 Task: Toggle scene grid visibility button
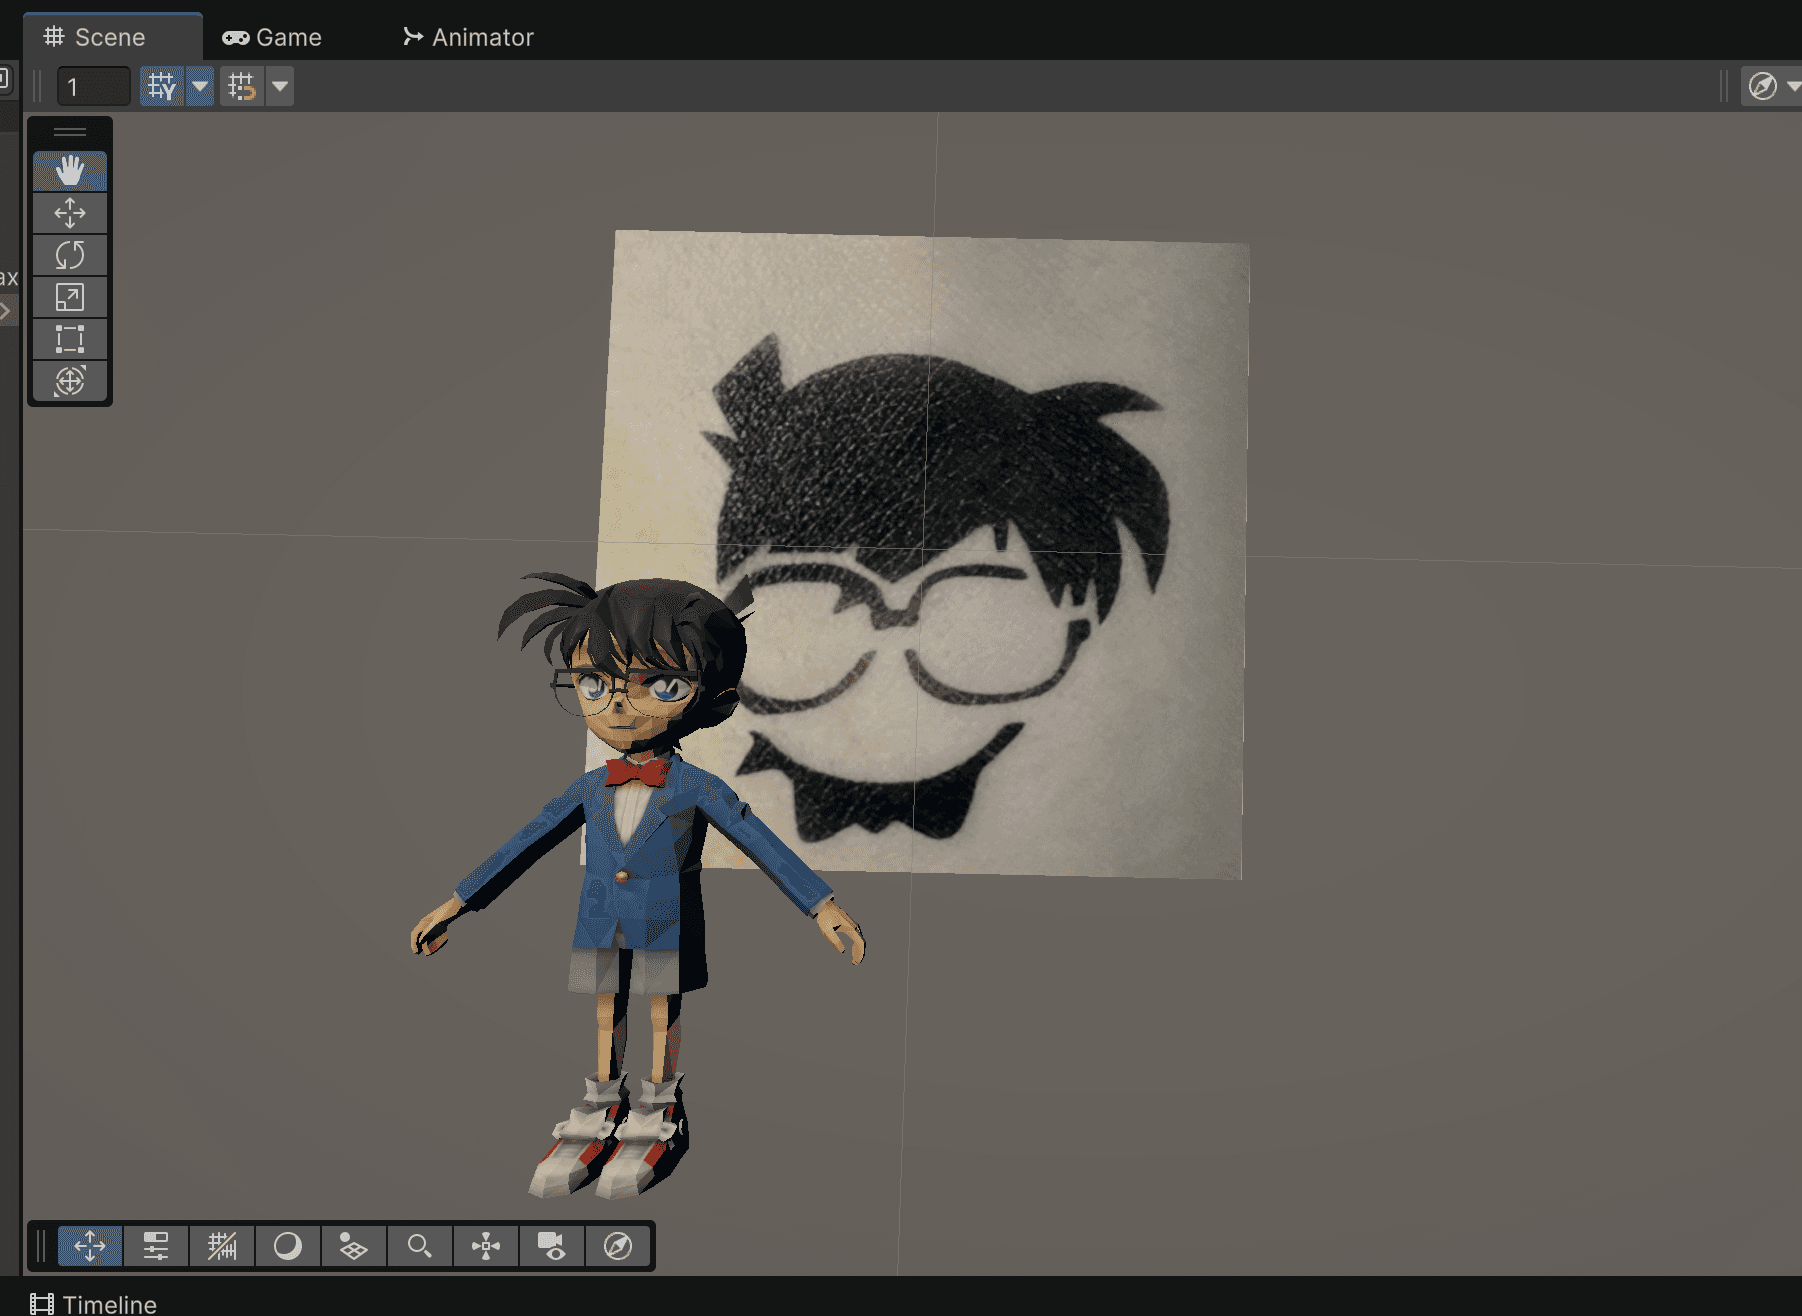[162, 86]
